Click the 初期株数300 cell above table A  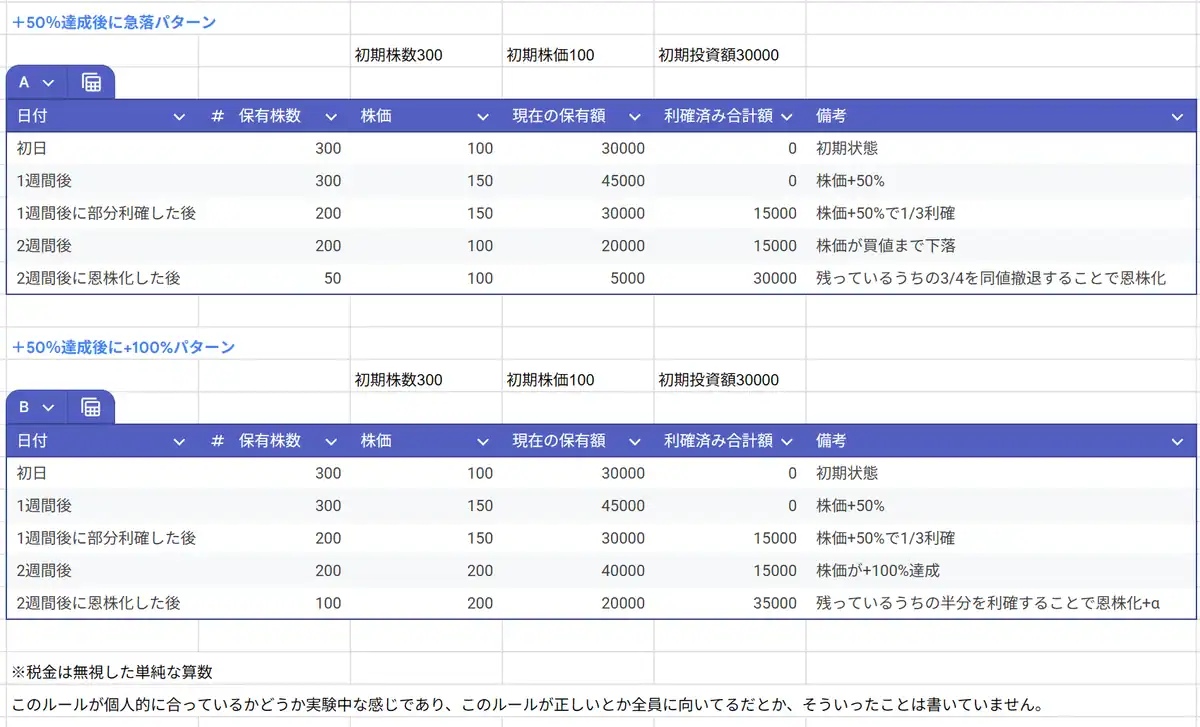[399, 55]
